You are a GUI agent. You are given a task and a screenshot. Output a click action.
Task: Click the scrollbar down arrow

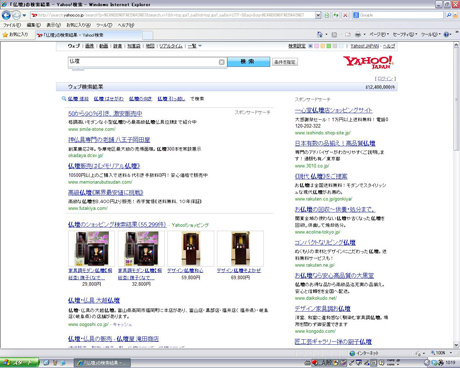click(456, 345)
